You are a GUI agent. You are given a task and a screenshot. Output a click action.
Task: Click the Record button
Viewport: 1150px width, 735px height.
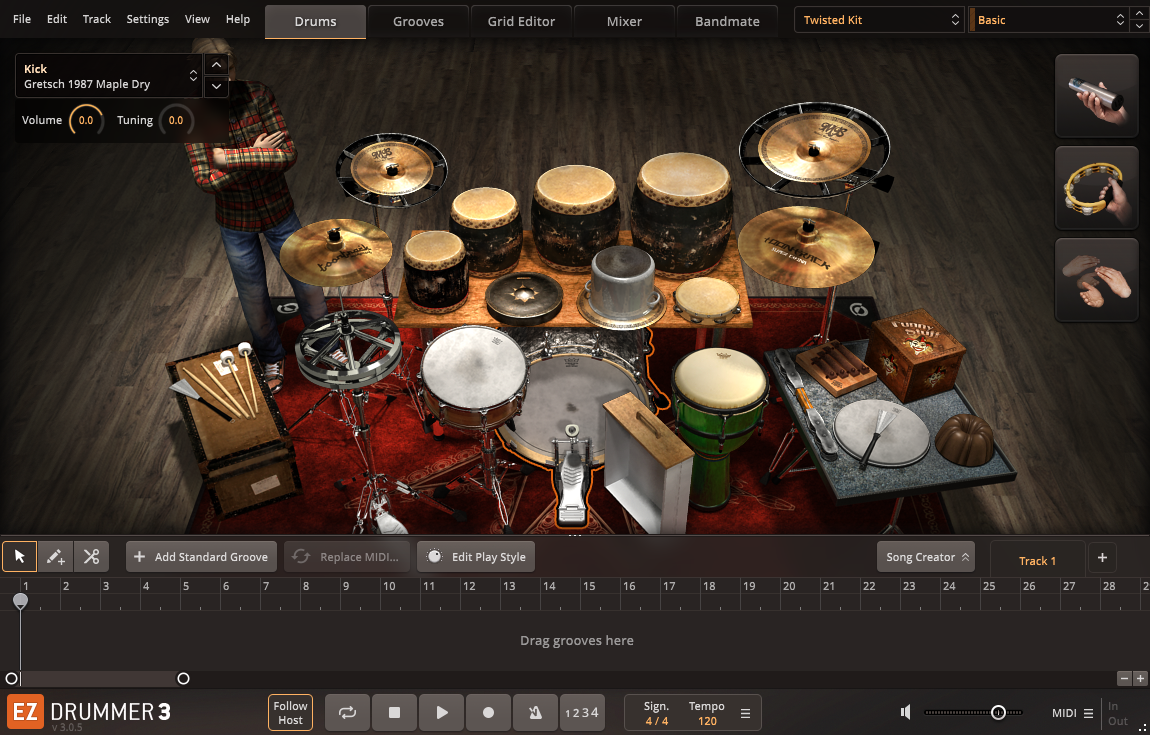(488, 713)
